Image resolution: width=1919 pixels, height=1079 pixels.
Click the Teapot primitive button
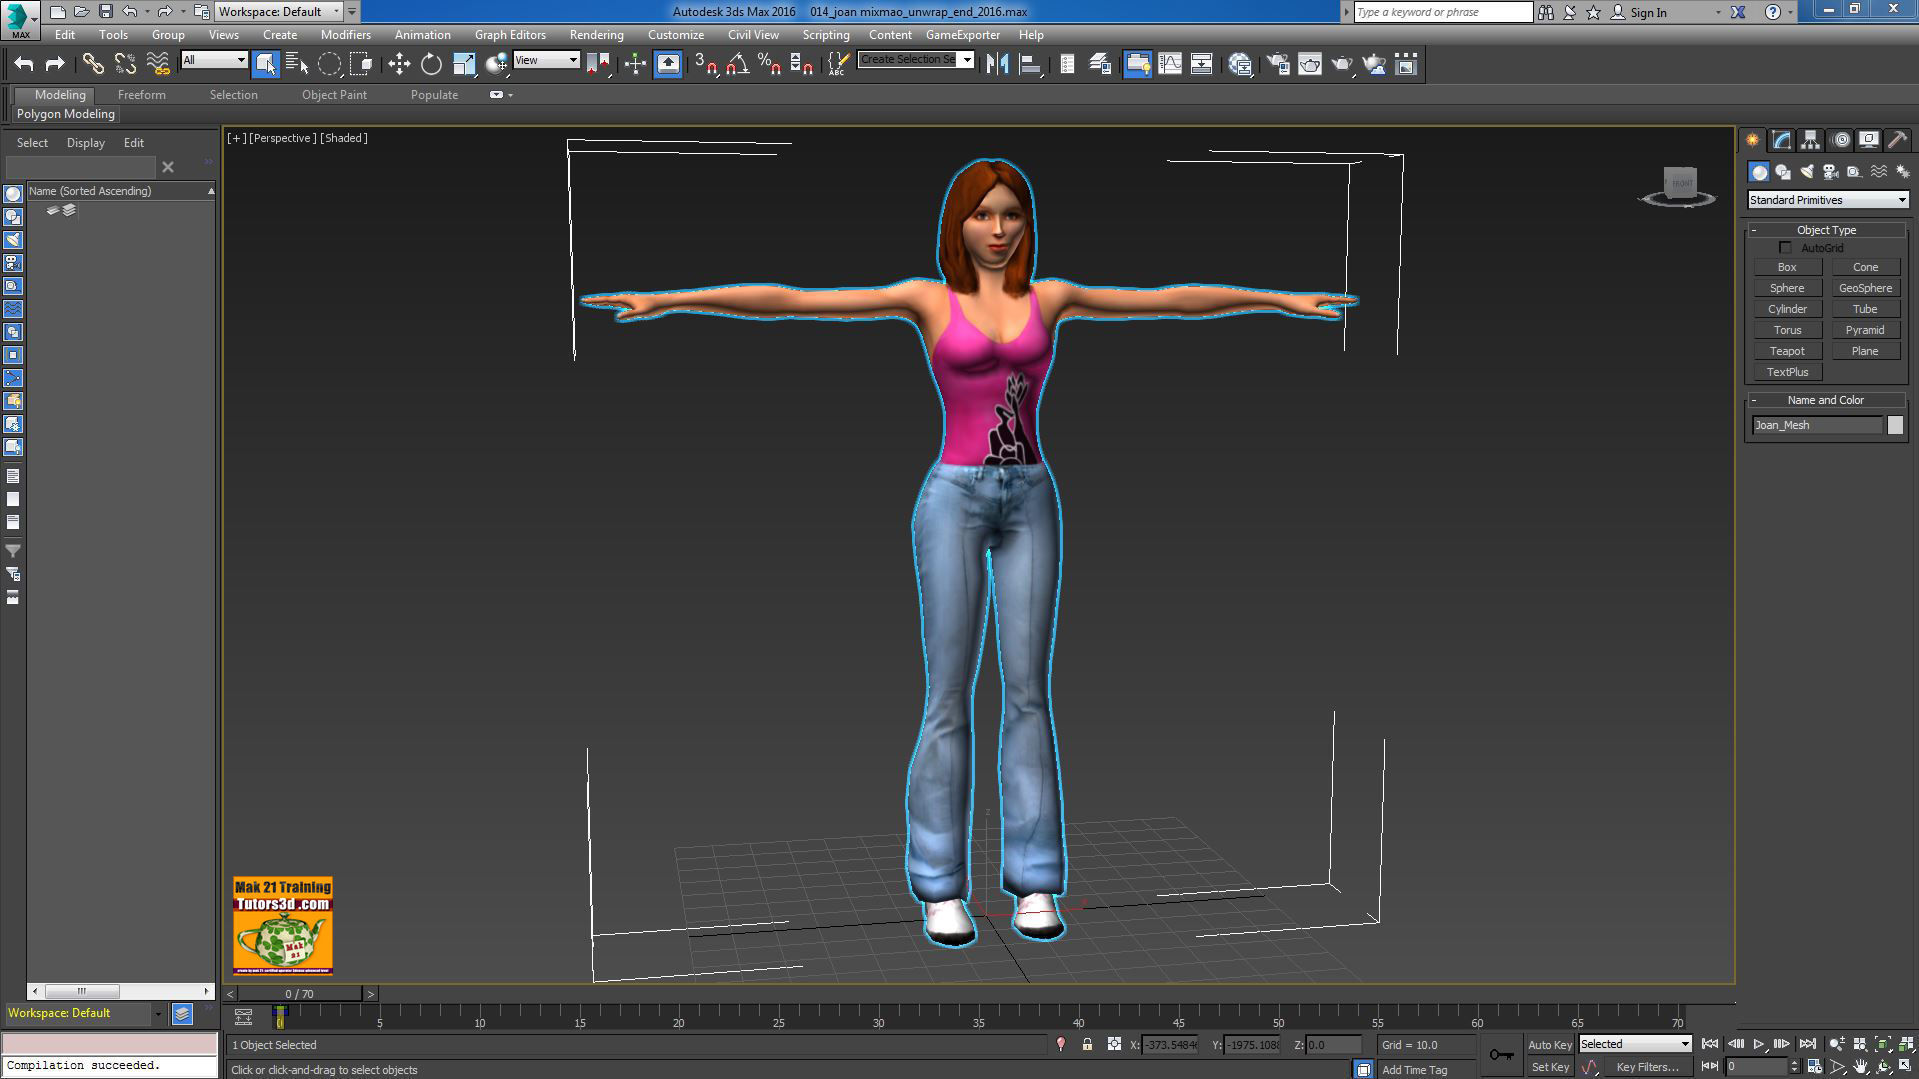click(x=1787, y=351)
